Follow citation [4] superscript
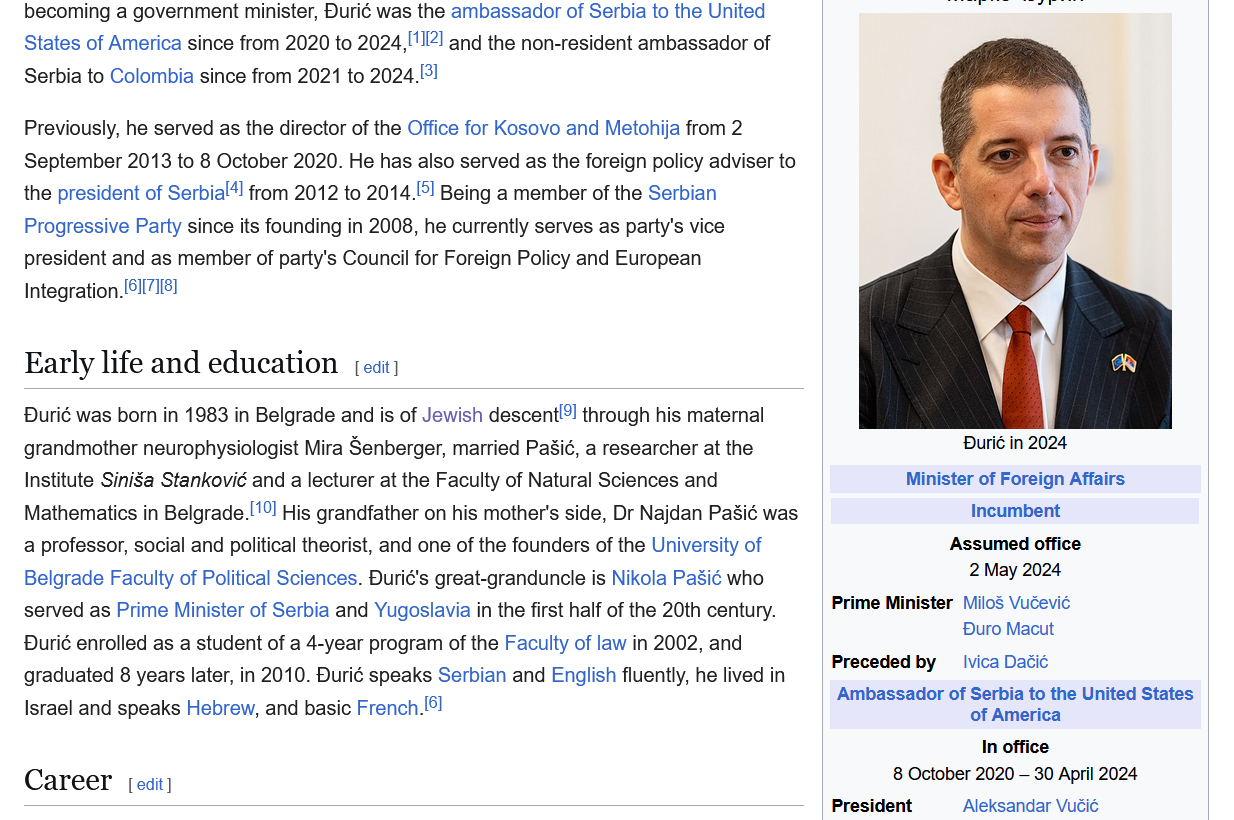Viewport: 1234px width, 820px height. [x=235, y=188]
